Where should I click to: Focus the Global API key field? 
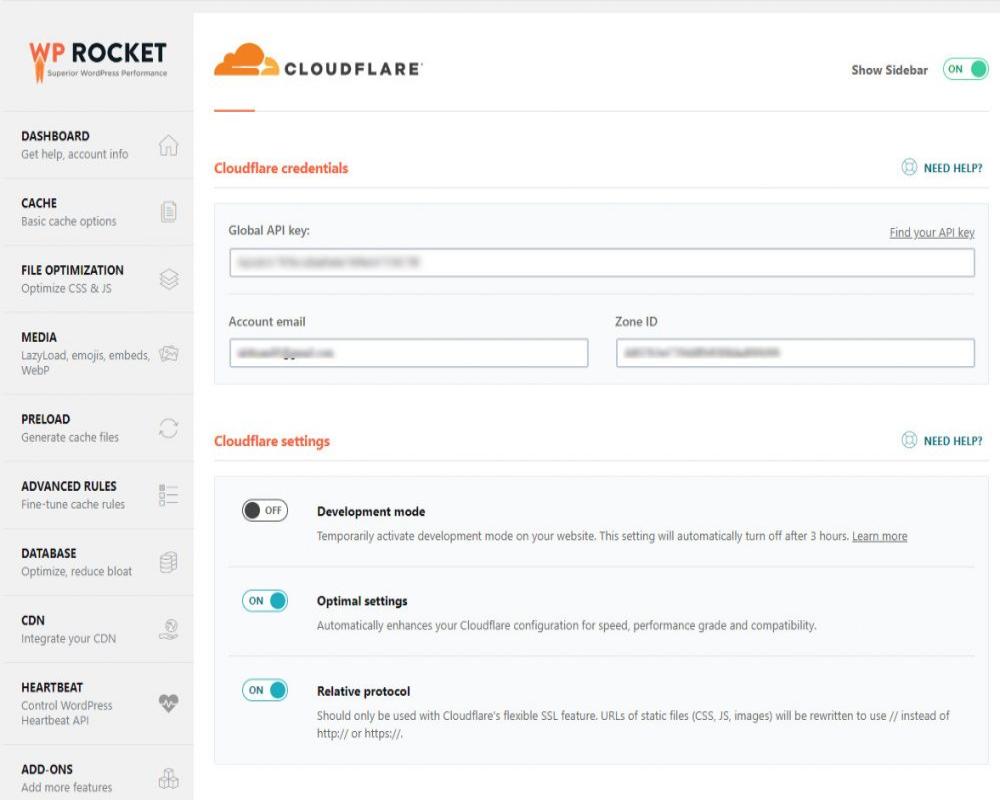[x=601, y=263]
